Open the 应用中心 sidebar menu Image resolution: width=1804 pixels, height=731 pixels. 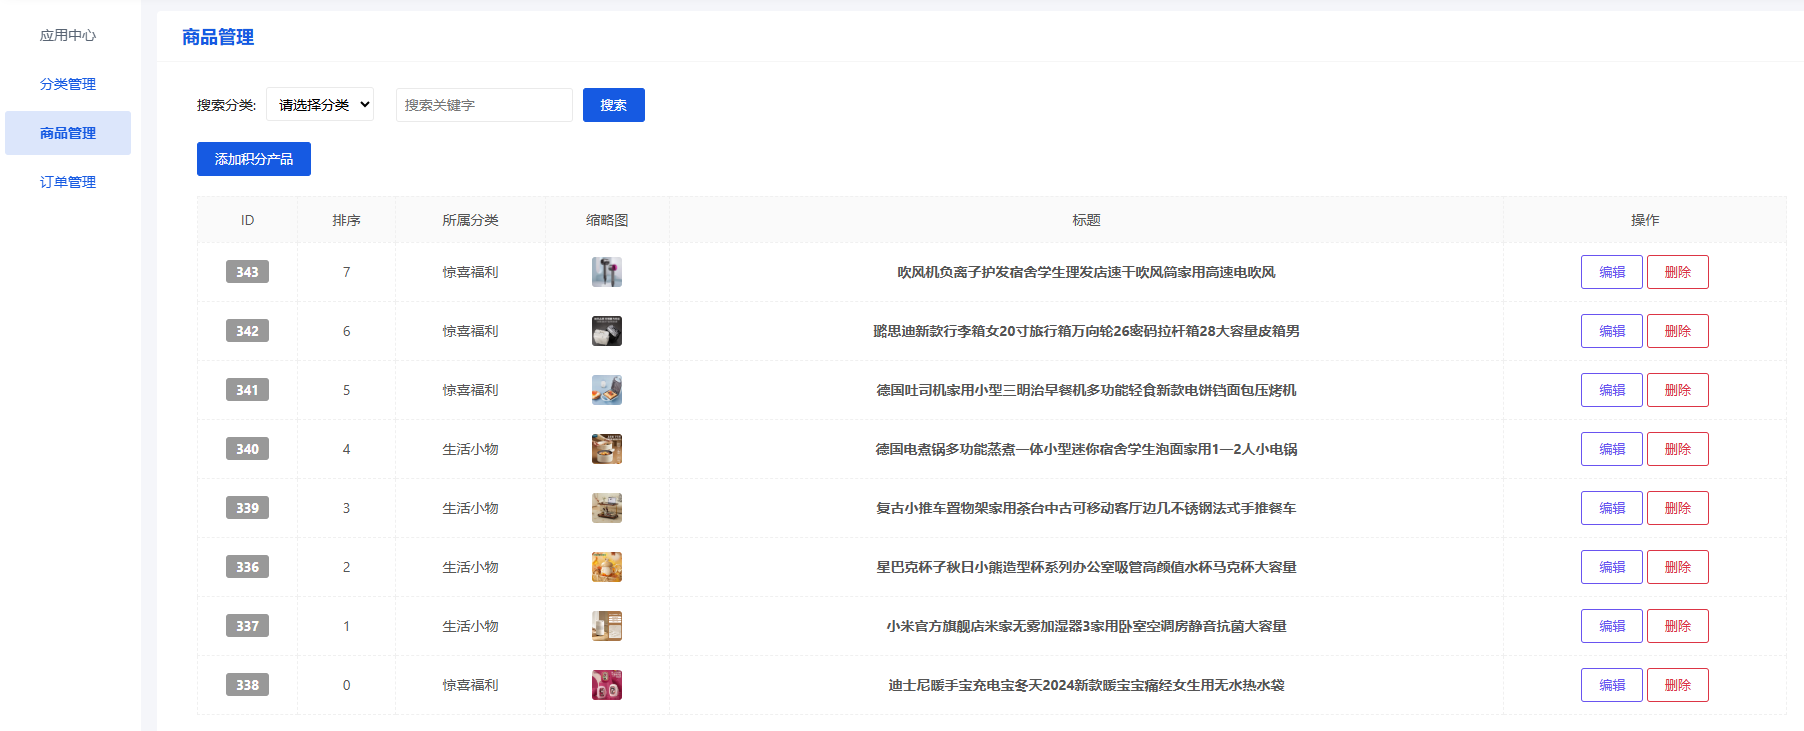pyautogui.click(x=68, y=35)
